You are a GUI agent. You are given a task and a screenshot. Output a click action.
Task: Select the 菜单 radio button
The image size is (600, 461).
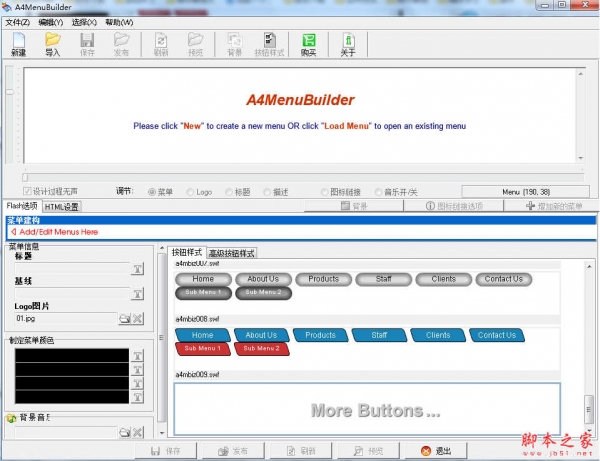(152, 192)
